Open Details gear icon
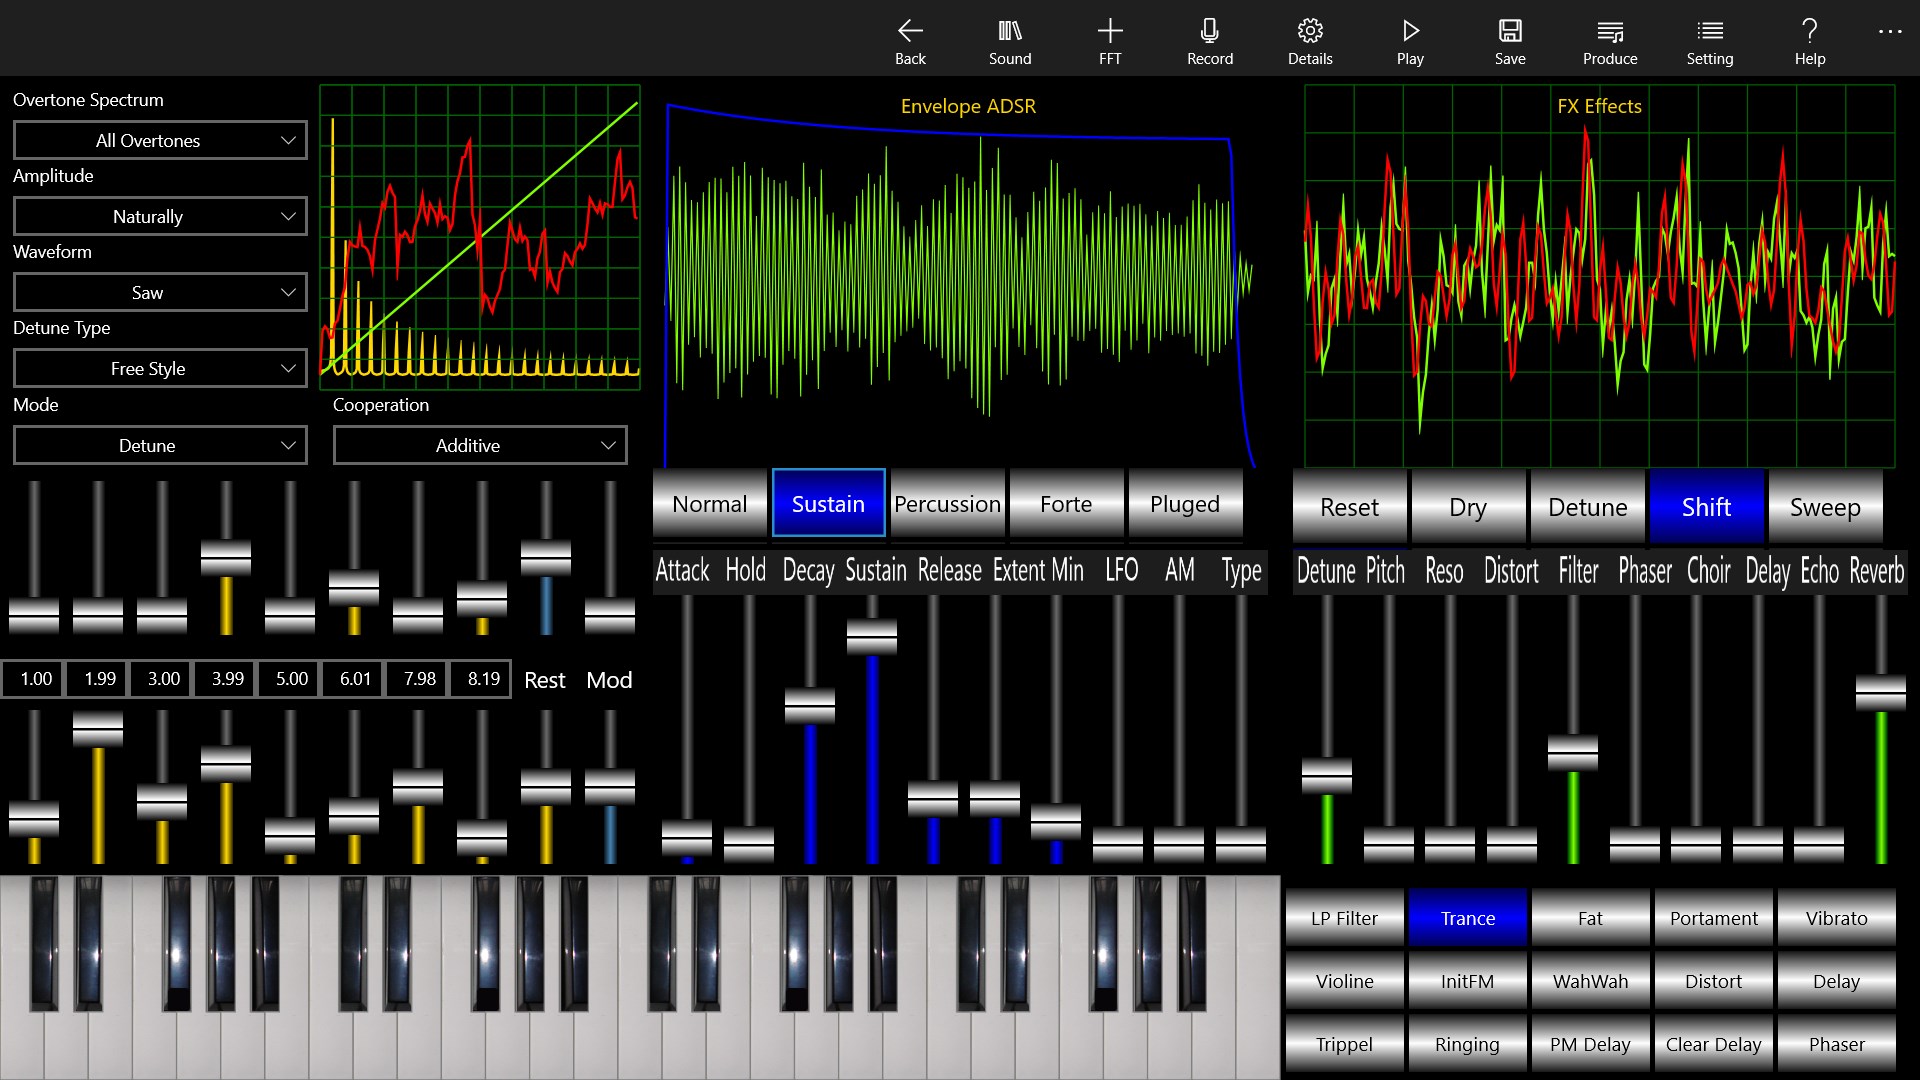This screenshot has height=1080, width=1920. click(1310, 31)
